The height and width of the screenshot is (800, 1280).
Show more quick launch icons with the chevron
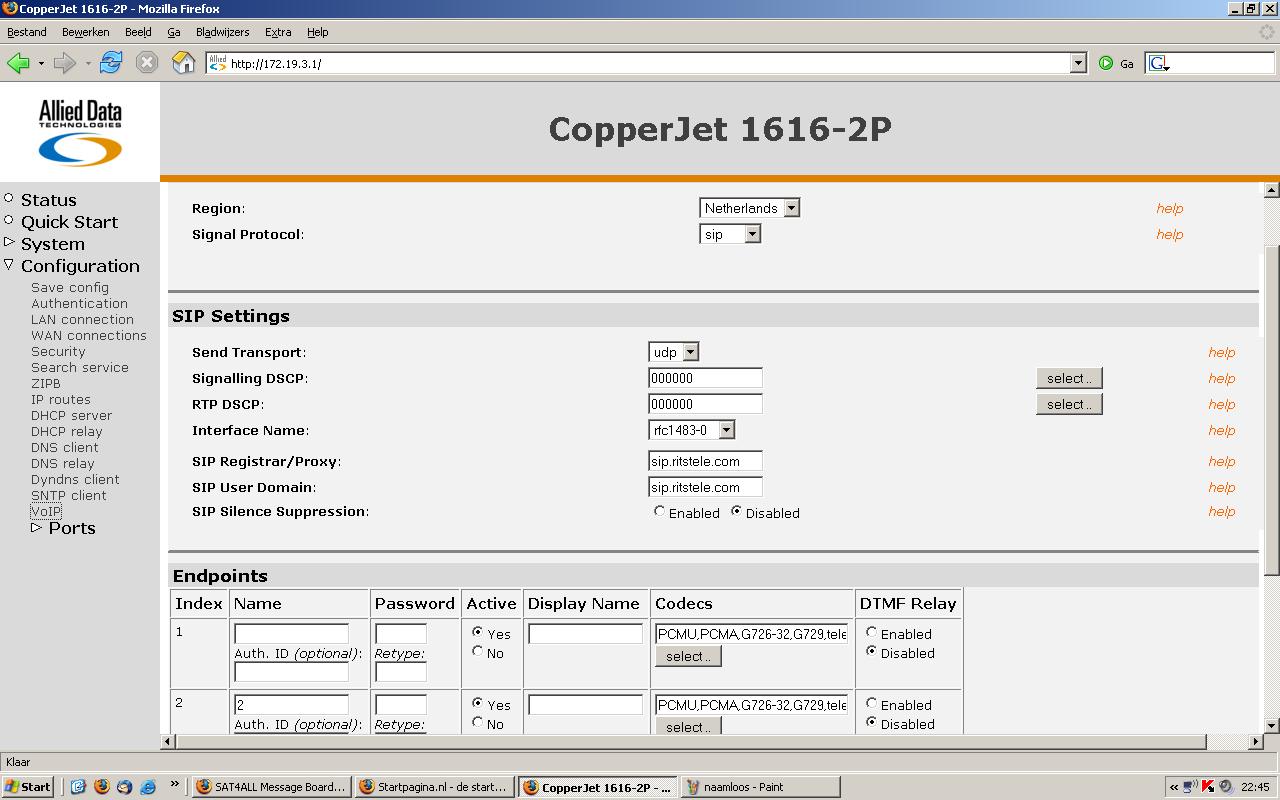(175, 784)
